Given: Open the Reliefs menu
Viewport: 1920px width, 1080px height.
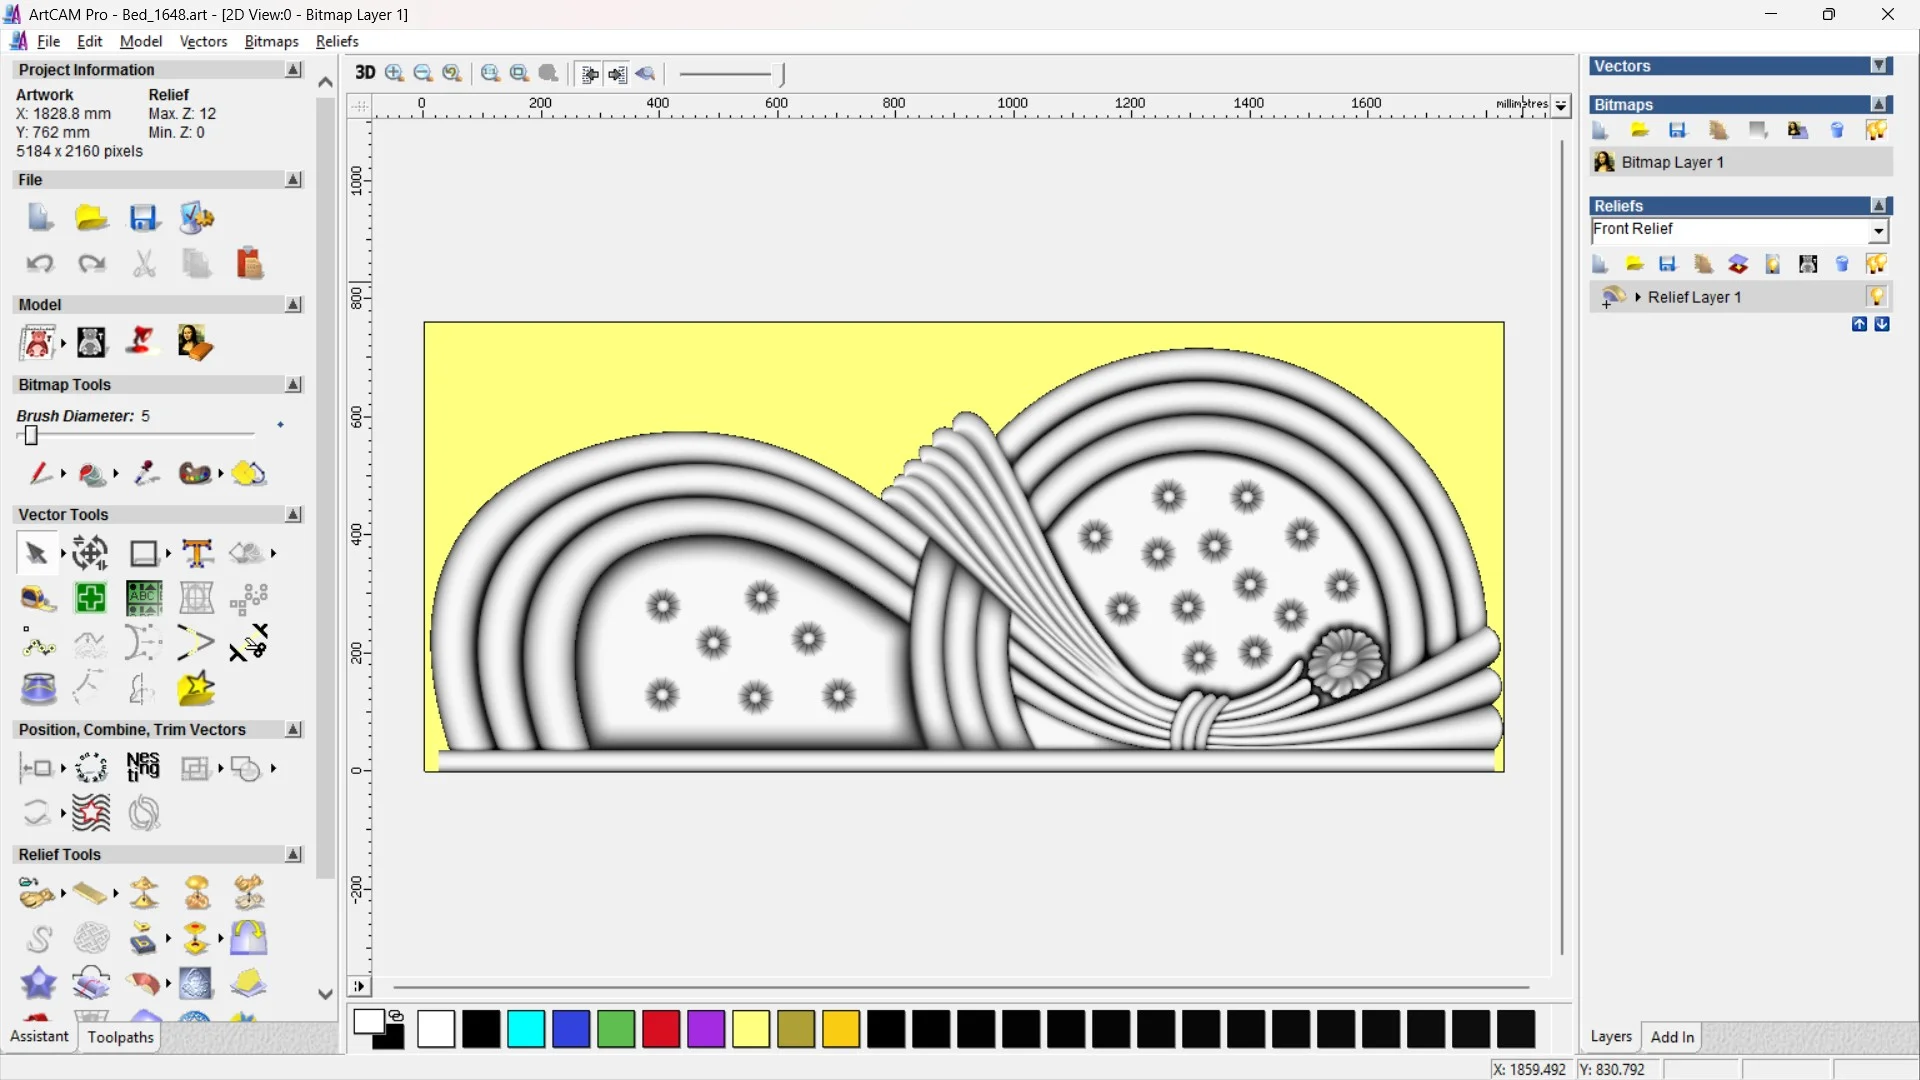Looking at the screenshot, I should pyautogui.click(x=337, y=41).
